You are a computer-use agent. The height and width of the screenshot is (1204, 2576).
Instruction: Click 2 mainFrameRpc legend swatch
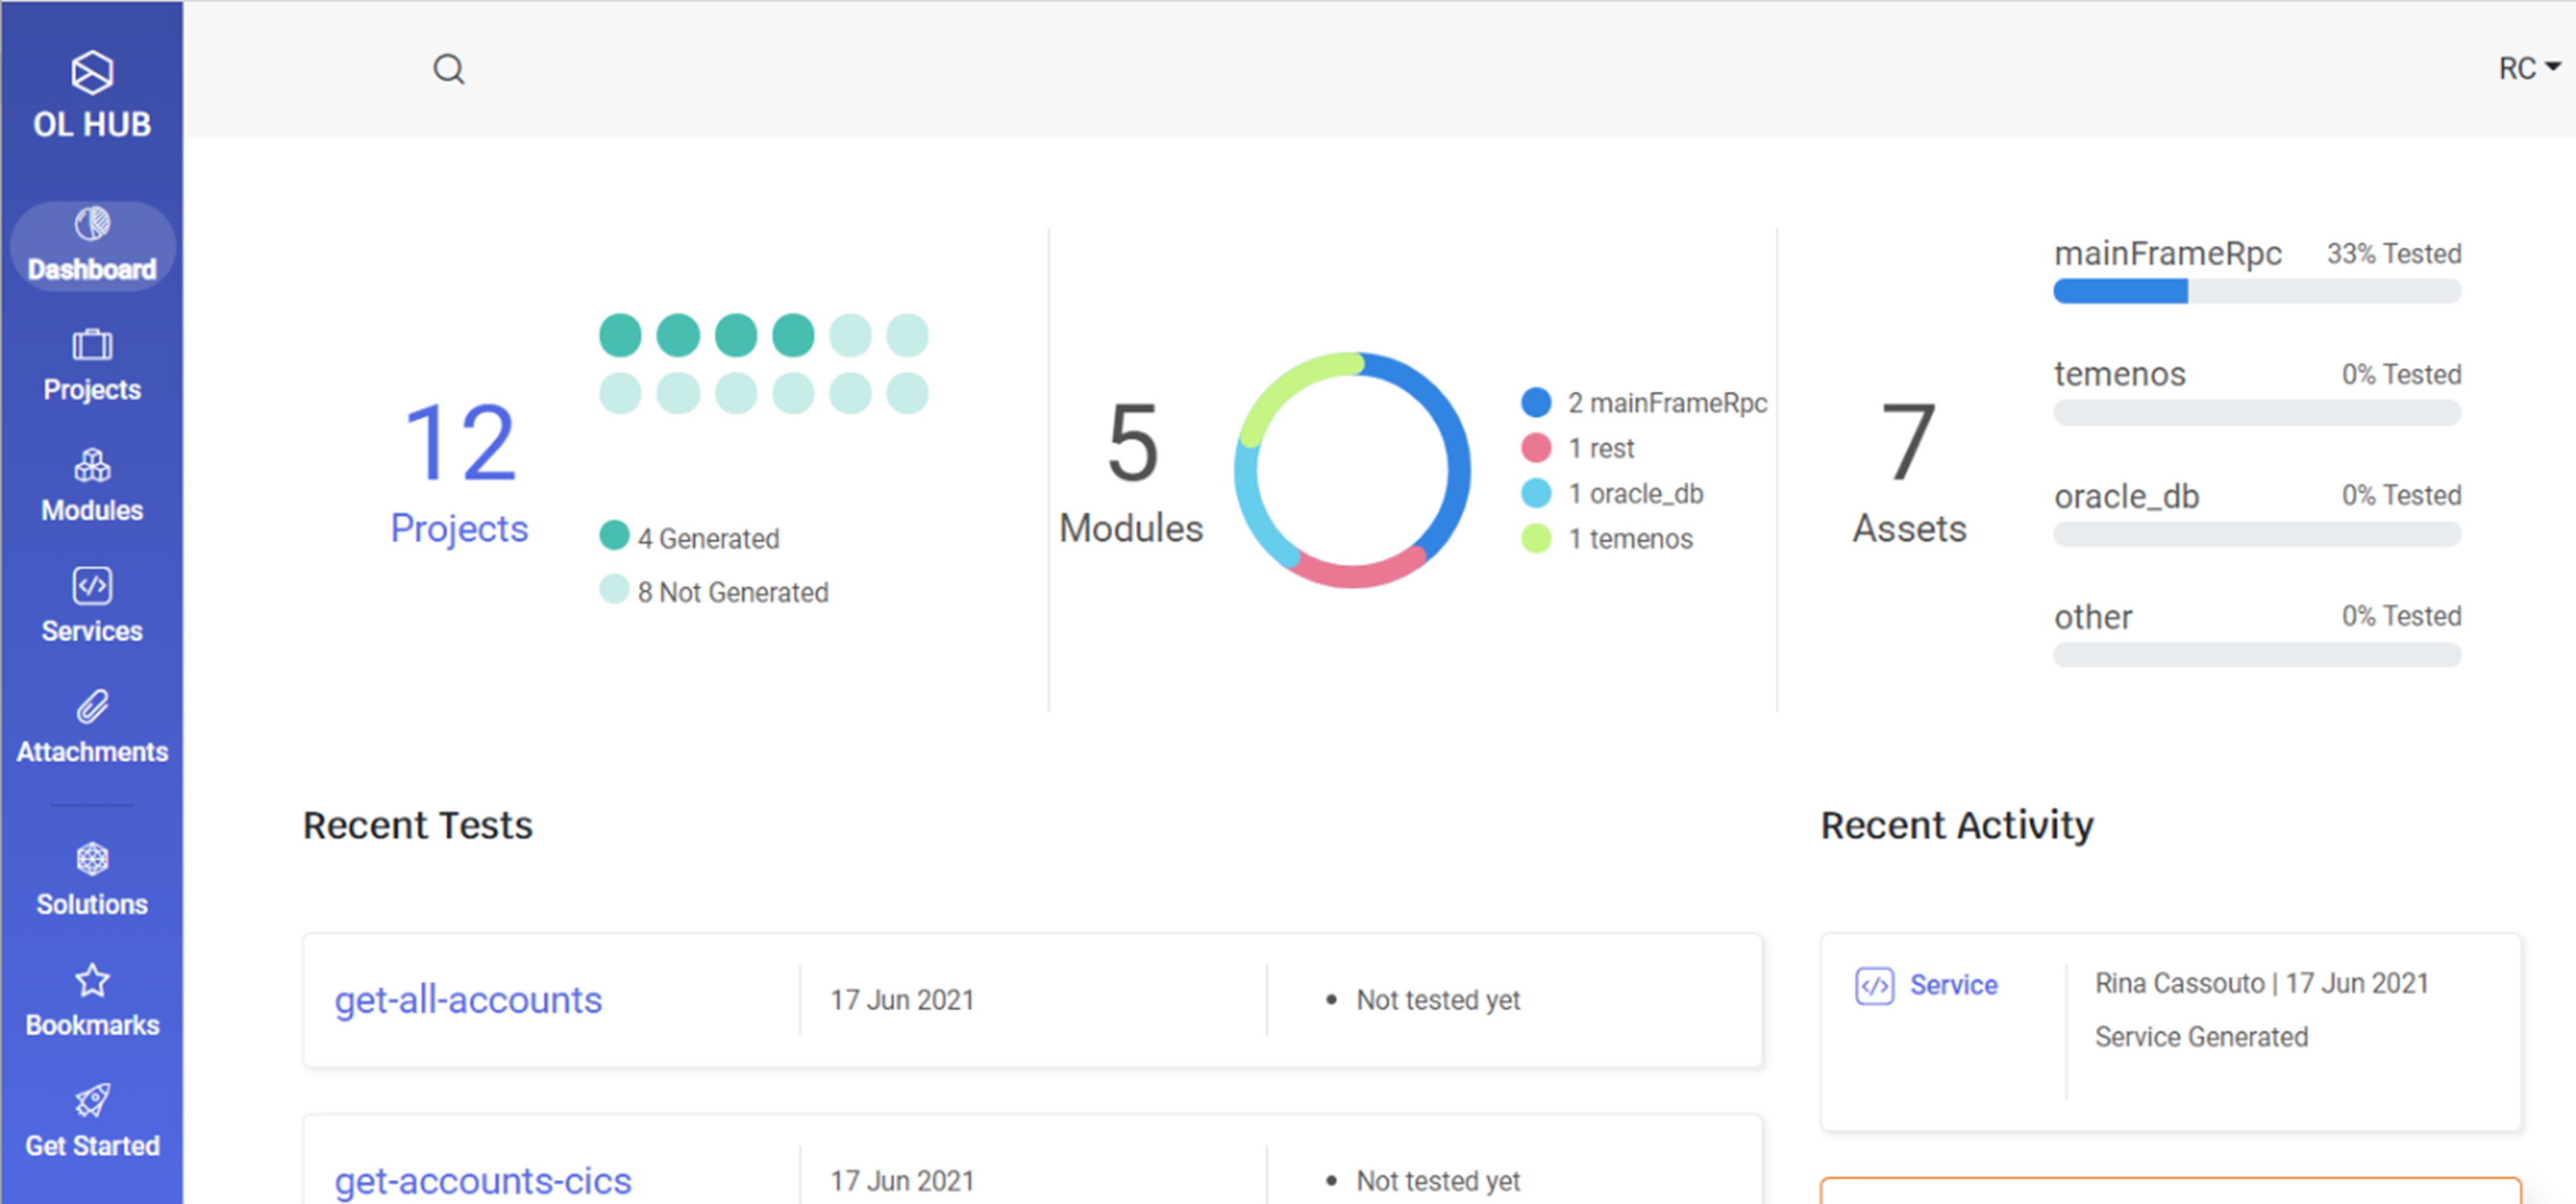(x=1536, y=403)
